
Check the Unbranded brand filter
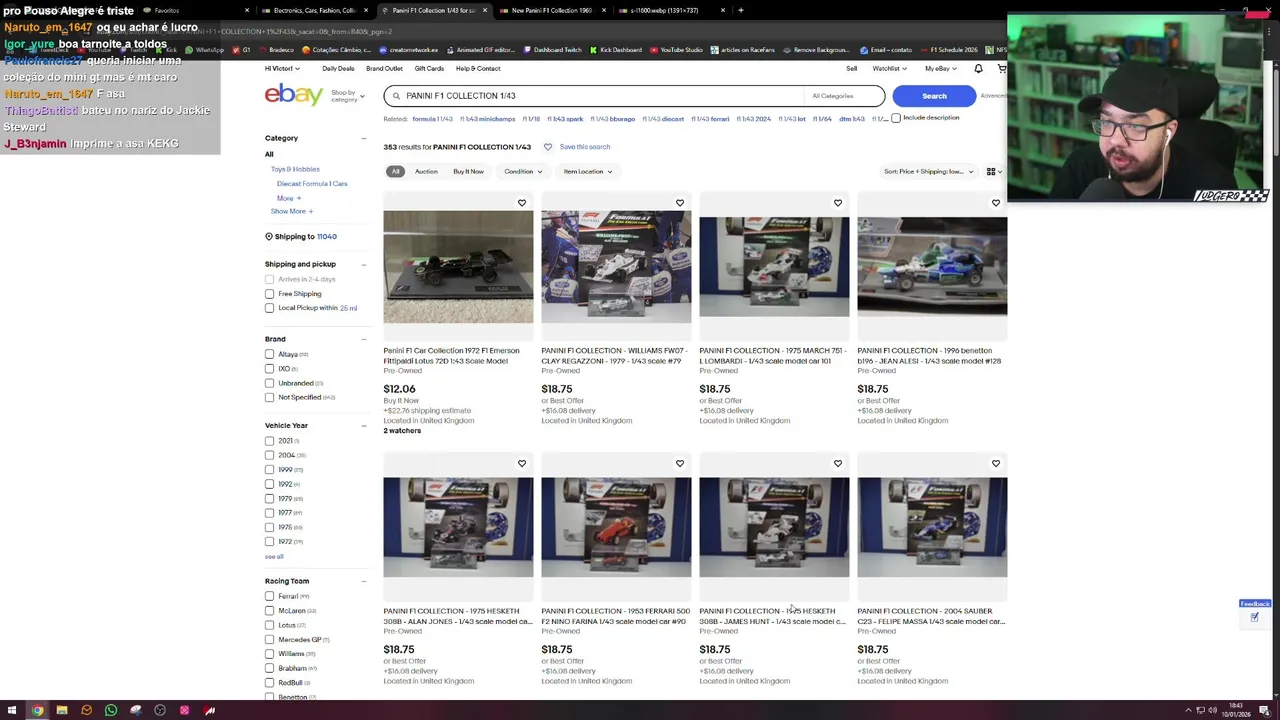tap(269, 383)
